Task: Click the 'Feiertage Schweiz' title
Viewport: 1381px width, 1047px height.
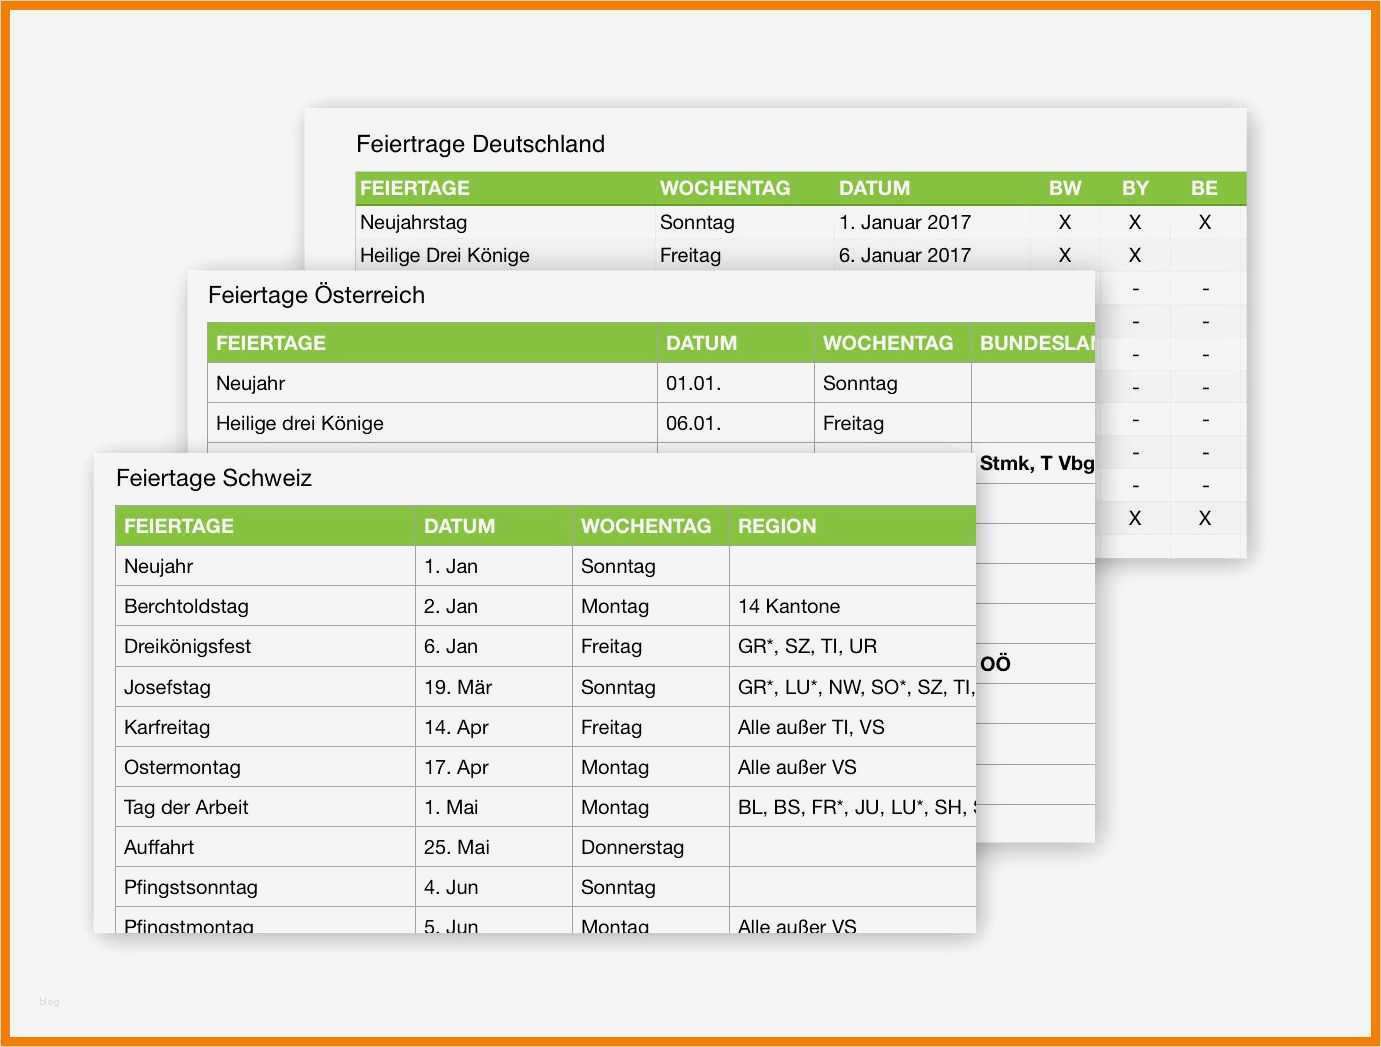Action: [x=214, y=478]
